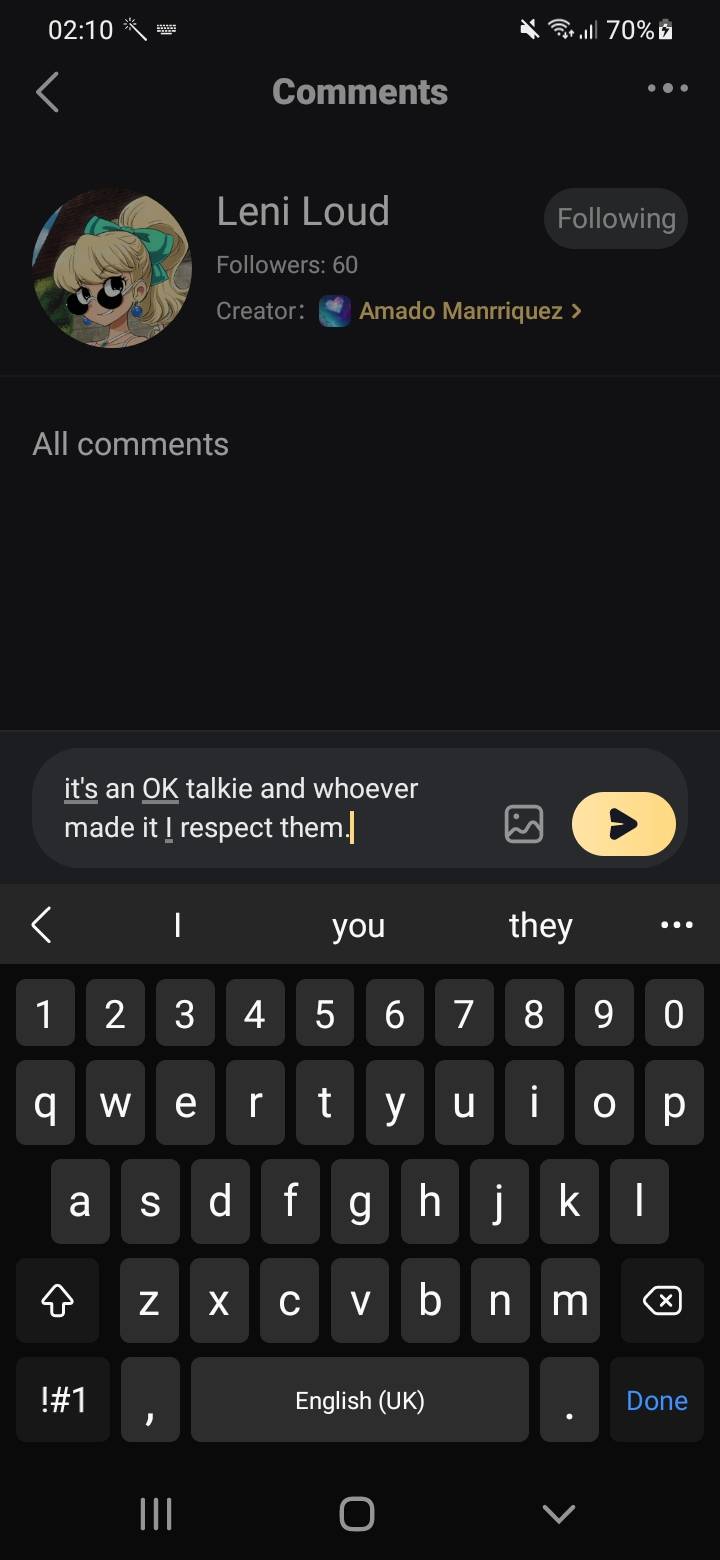Hide the keyboard using the down chevron
The image size is (720, 1560).
(x=558, y=1513)
